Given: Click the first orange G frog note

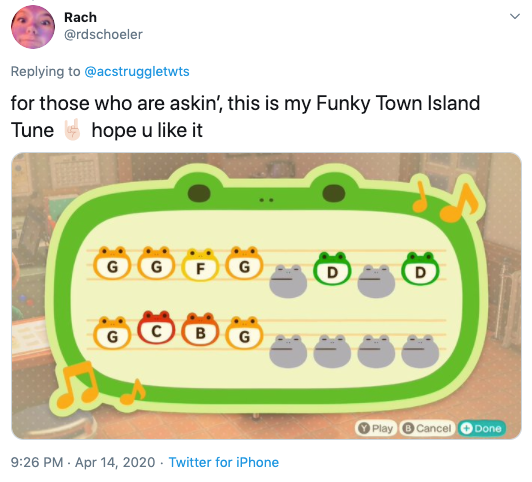Looking at the screenshot, I should [112, 263].
